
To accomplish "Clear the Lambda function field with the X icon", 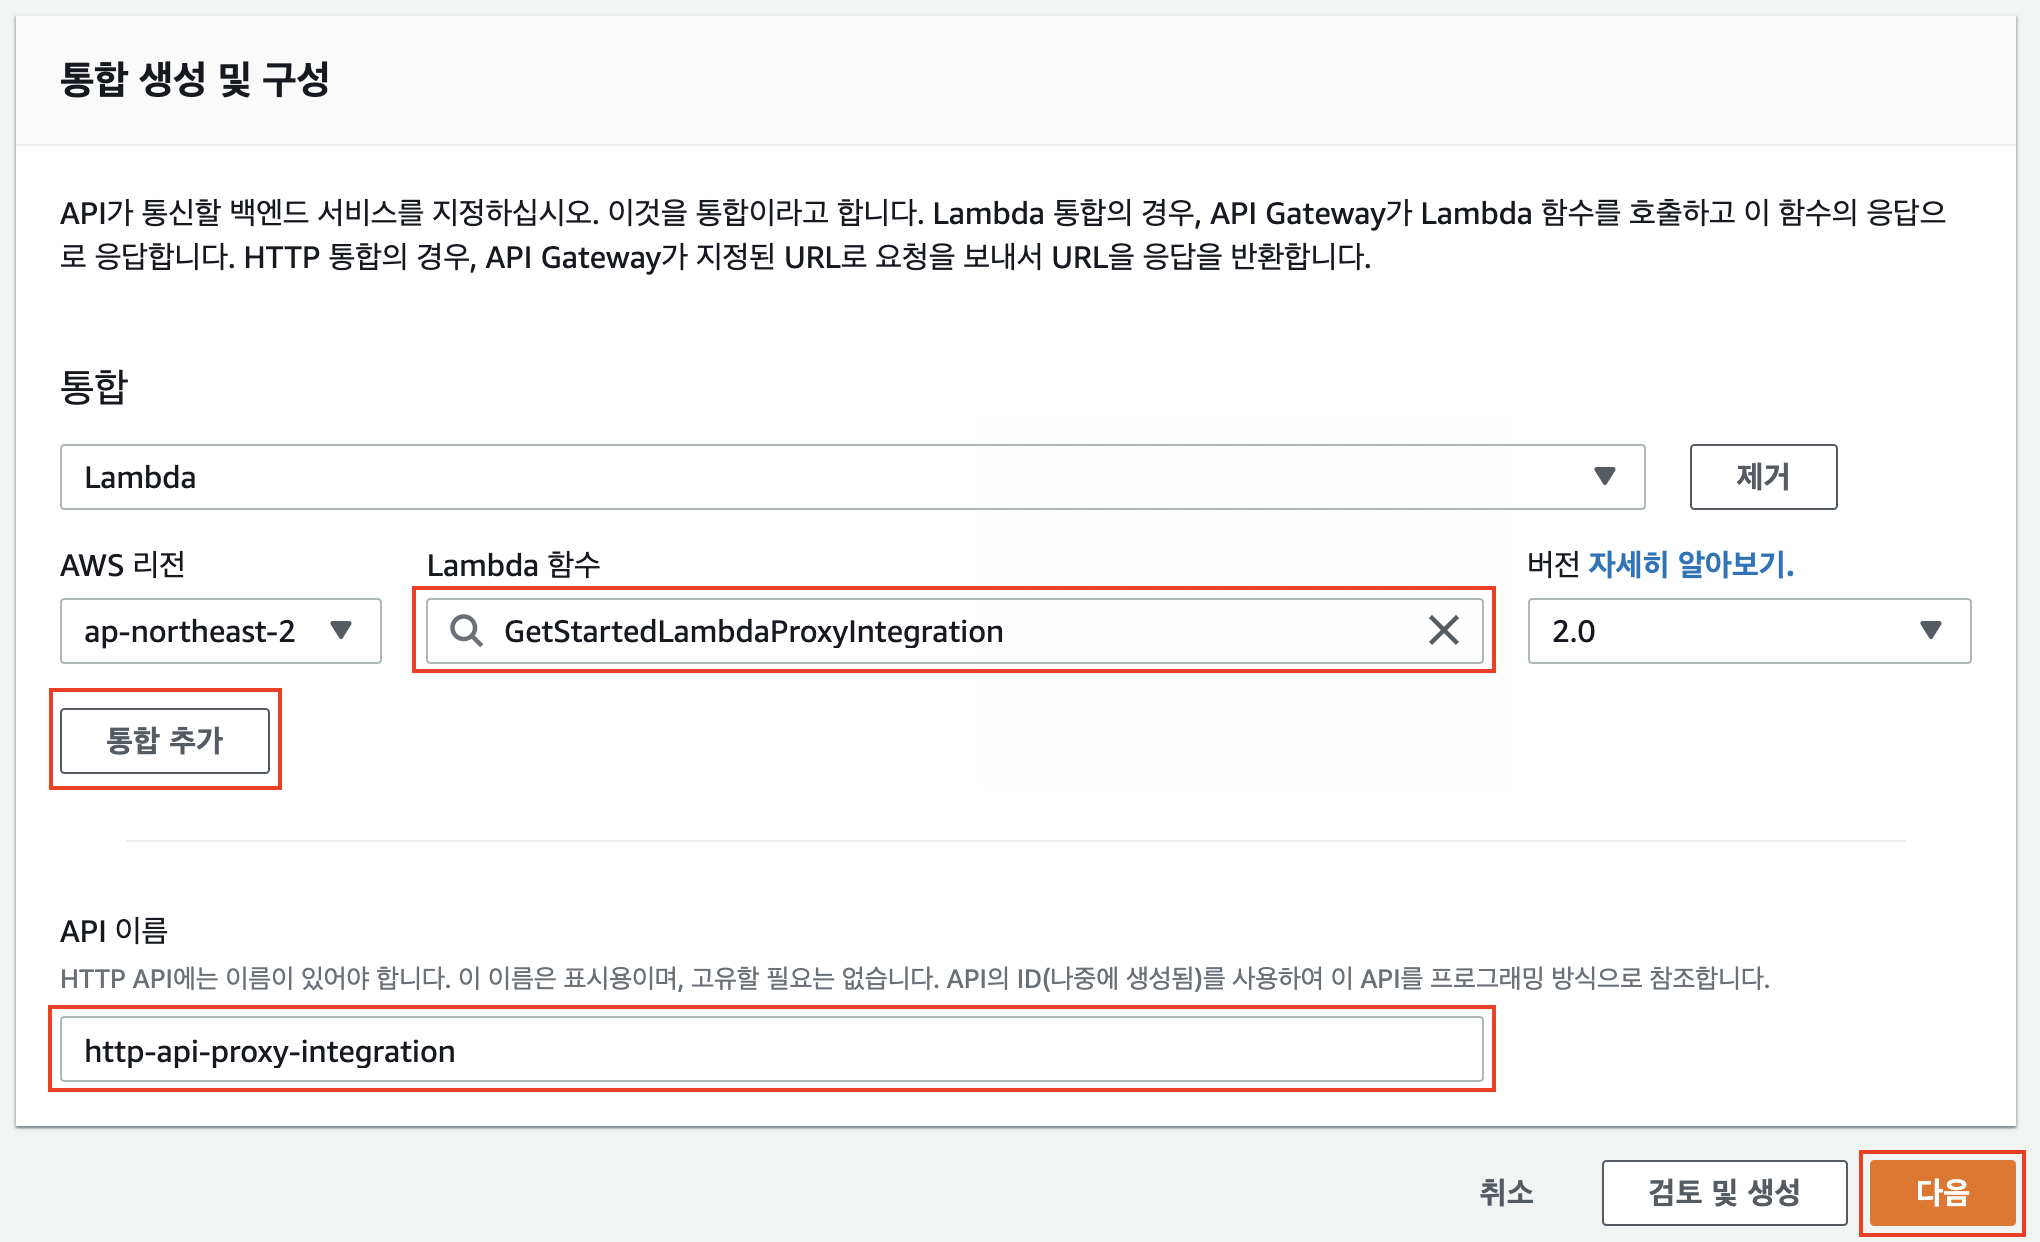I will coord(1443,630).
